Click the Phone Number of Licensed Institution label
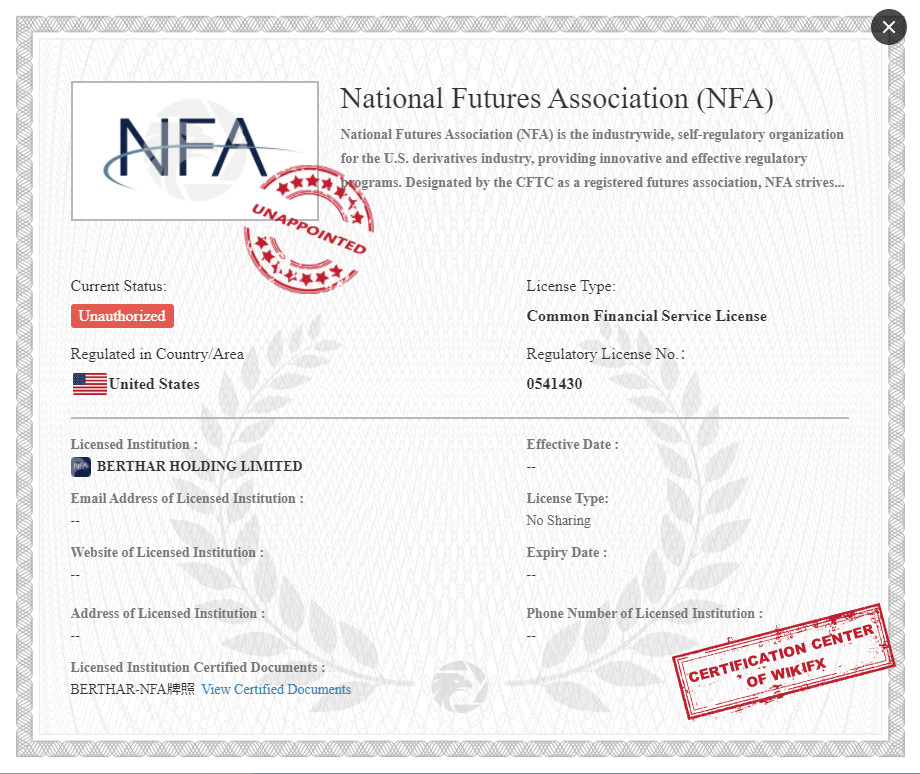Viewport: 920px width, 774px height. [645, 613]
